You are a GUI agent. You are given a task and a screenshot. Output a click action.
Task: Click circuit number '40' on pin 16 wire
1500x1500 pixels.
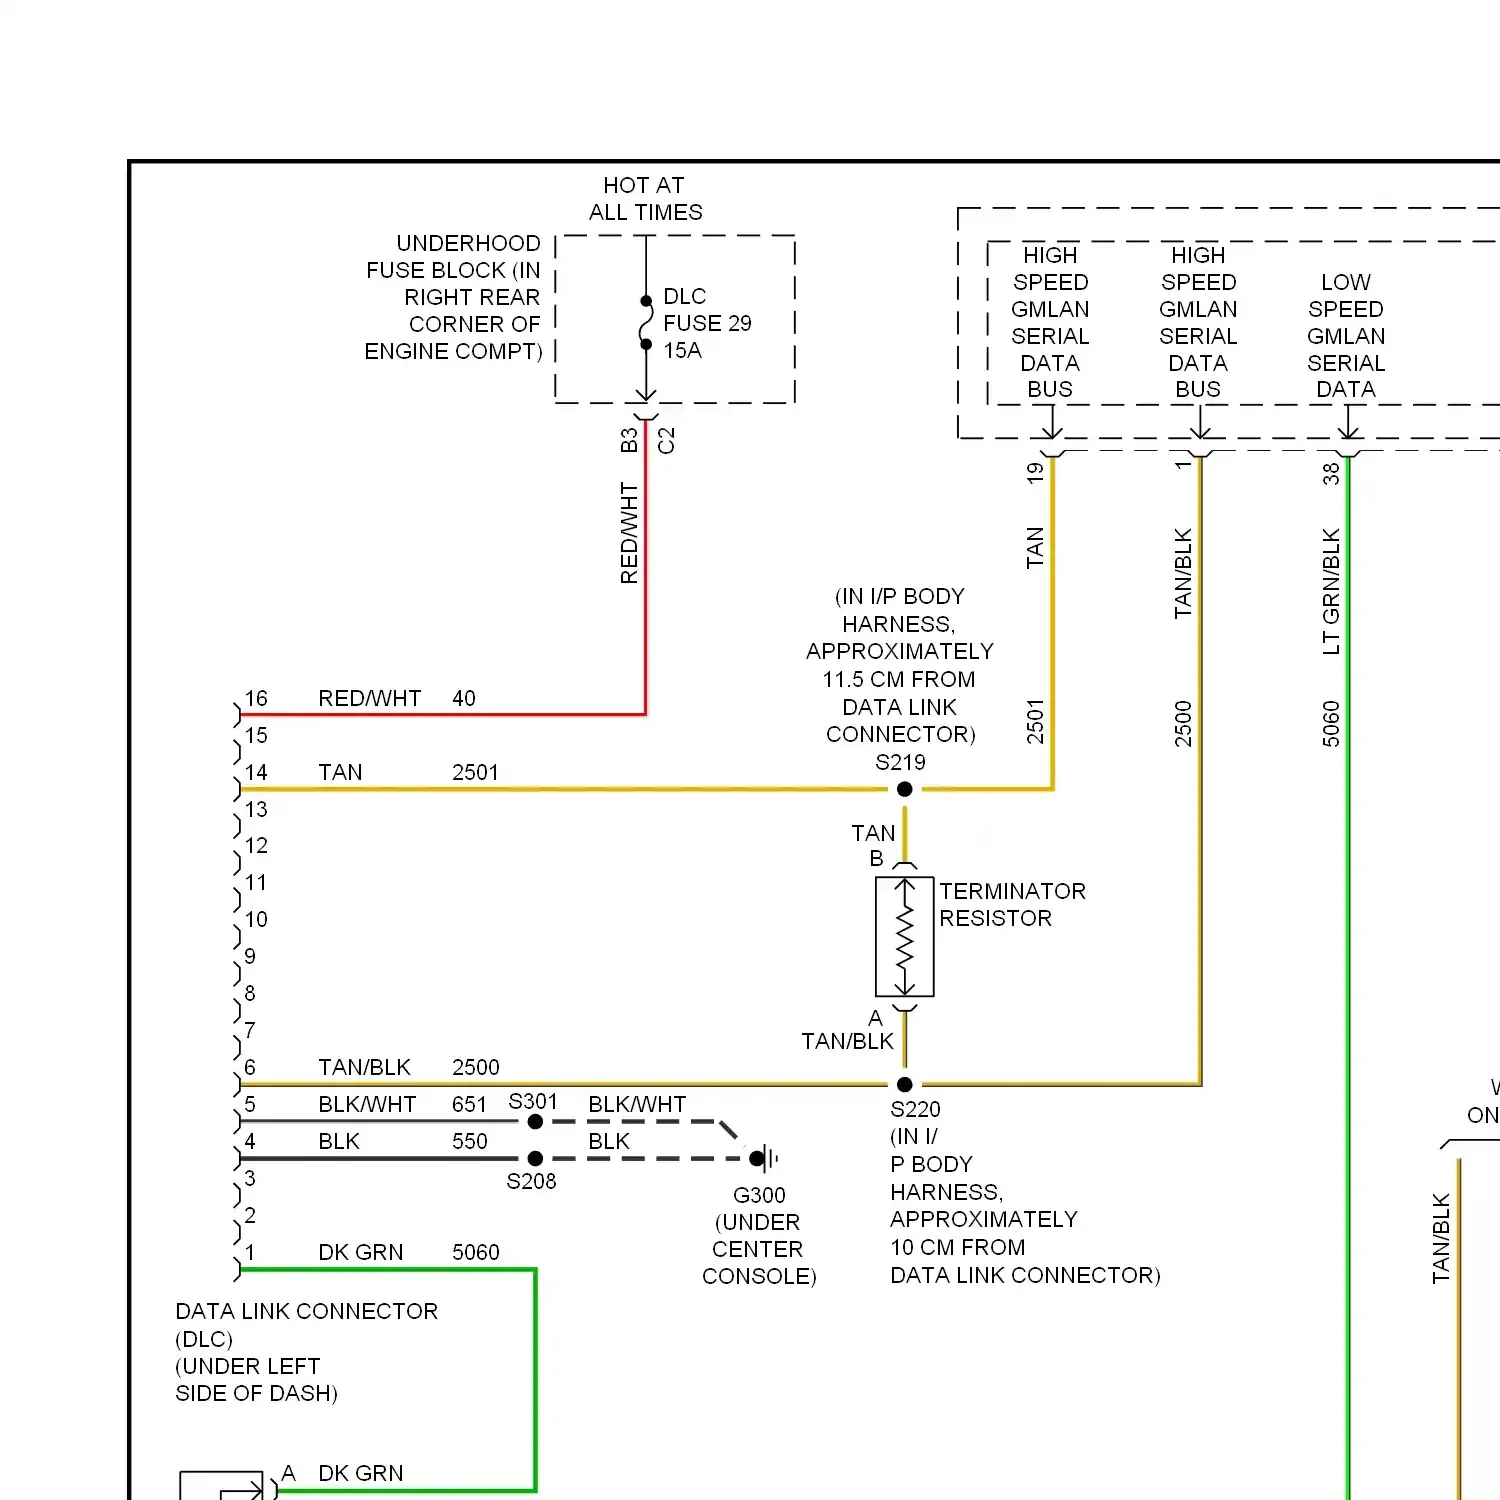(x=464, y=698)
